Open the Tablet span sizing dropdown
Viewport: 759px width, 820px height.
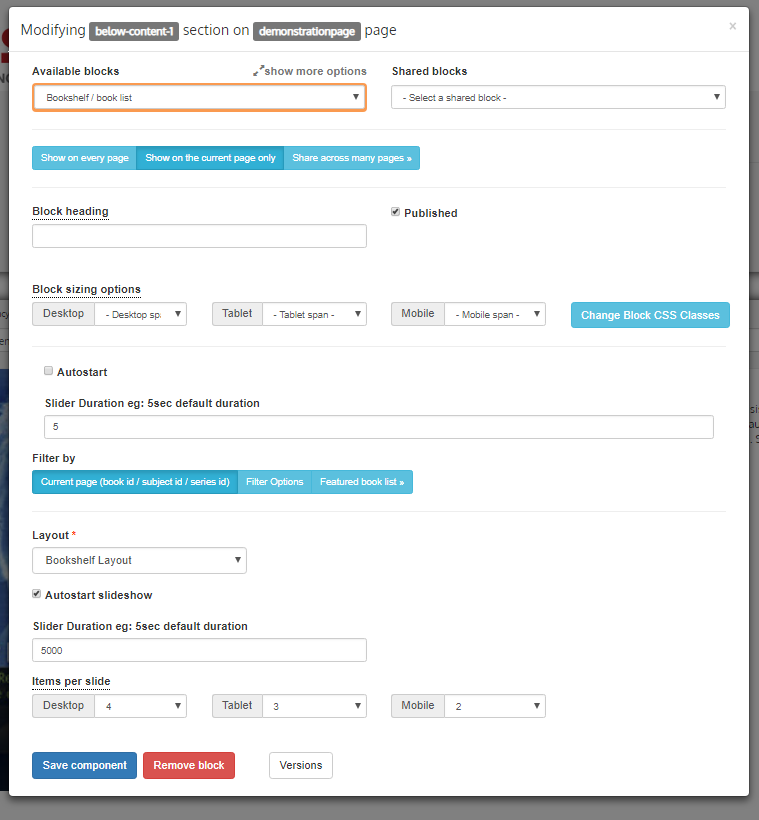314,314
